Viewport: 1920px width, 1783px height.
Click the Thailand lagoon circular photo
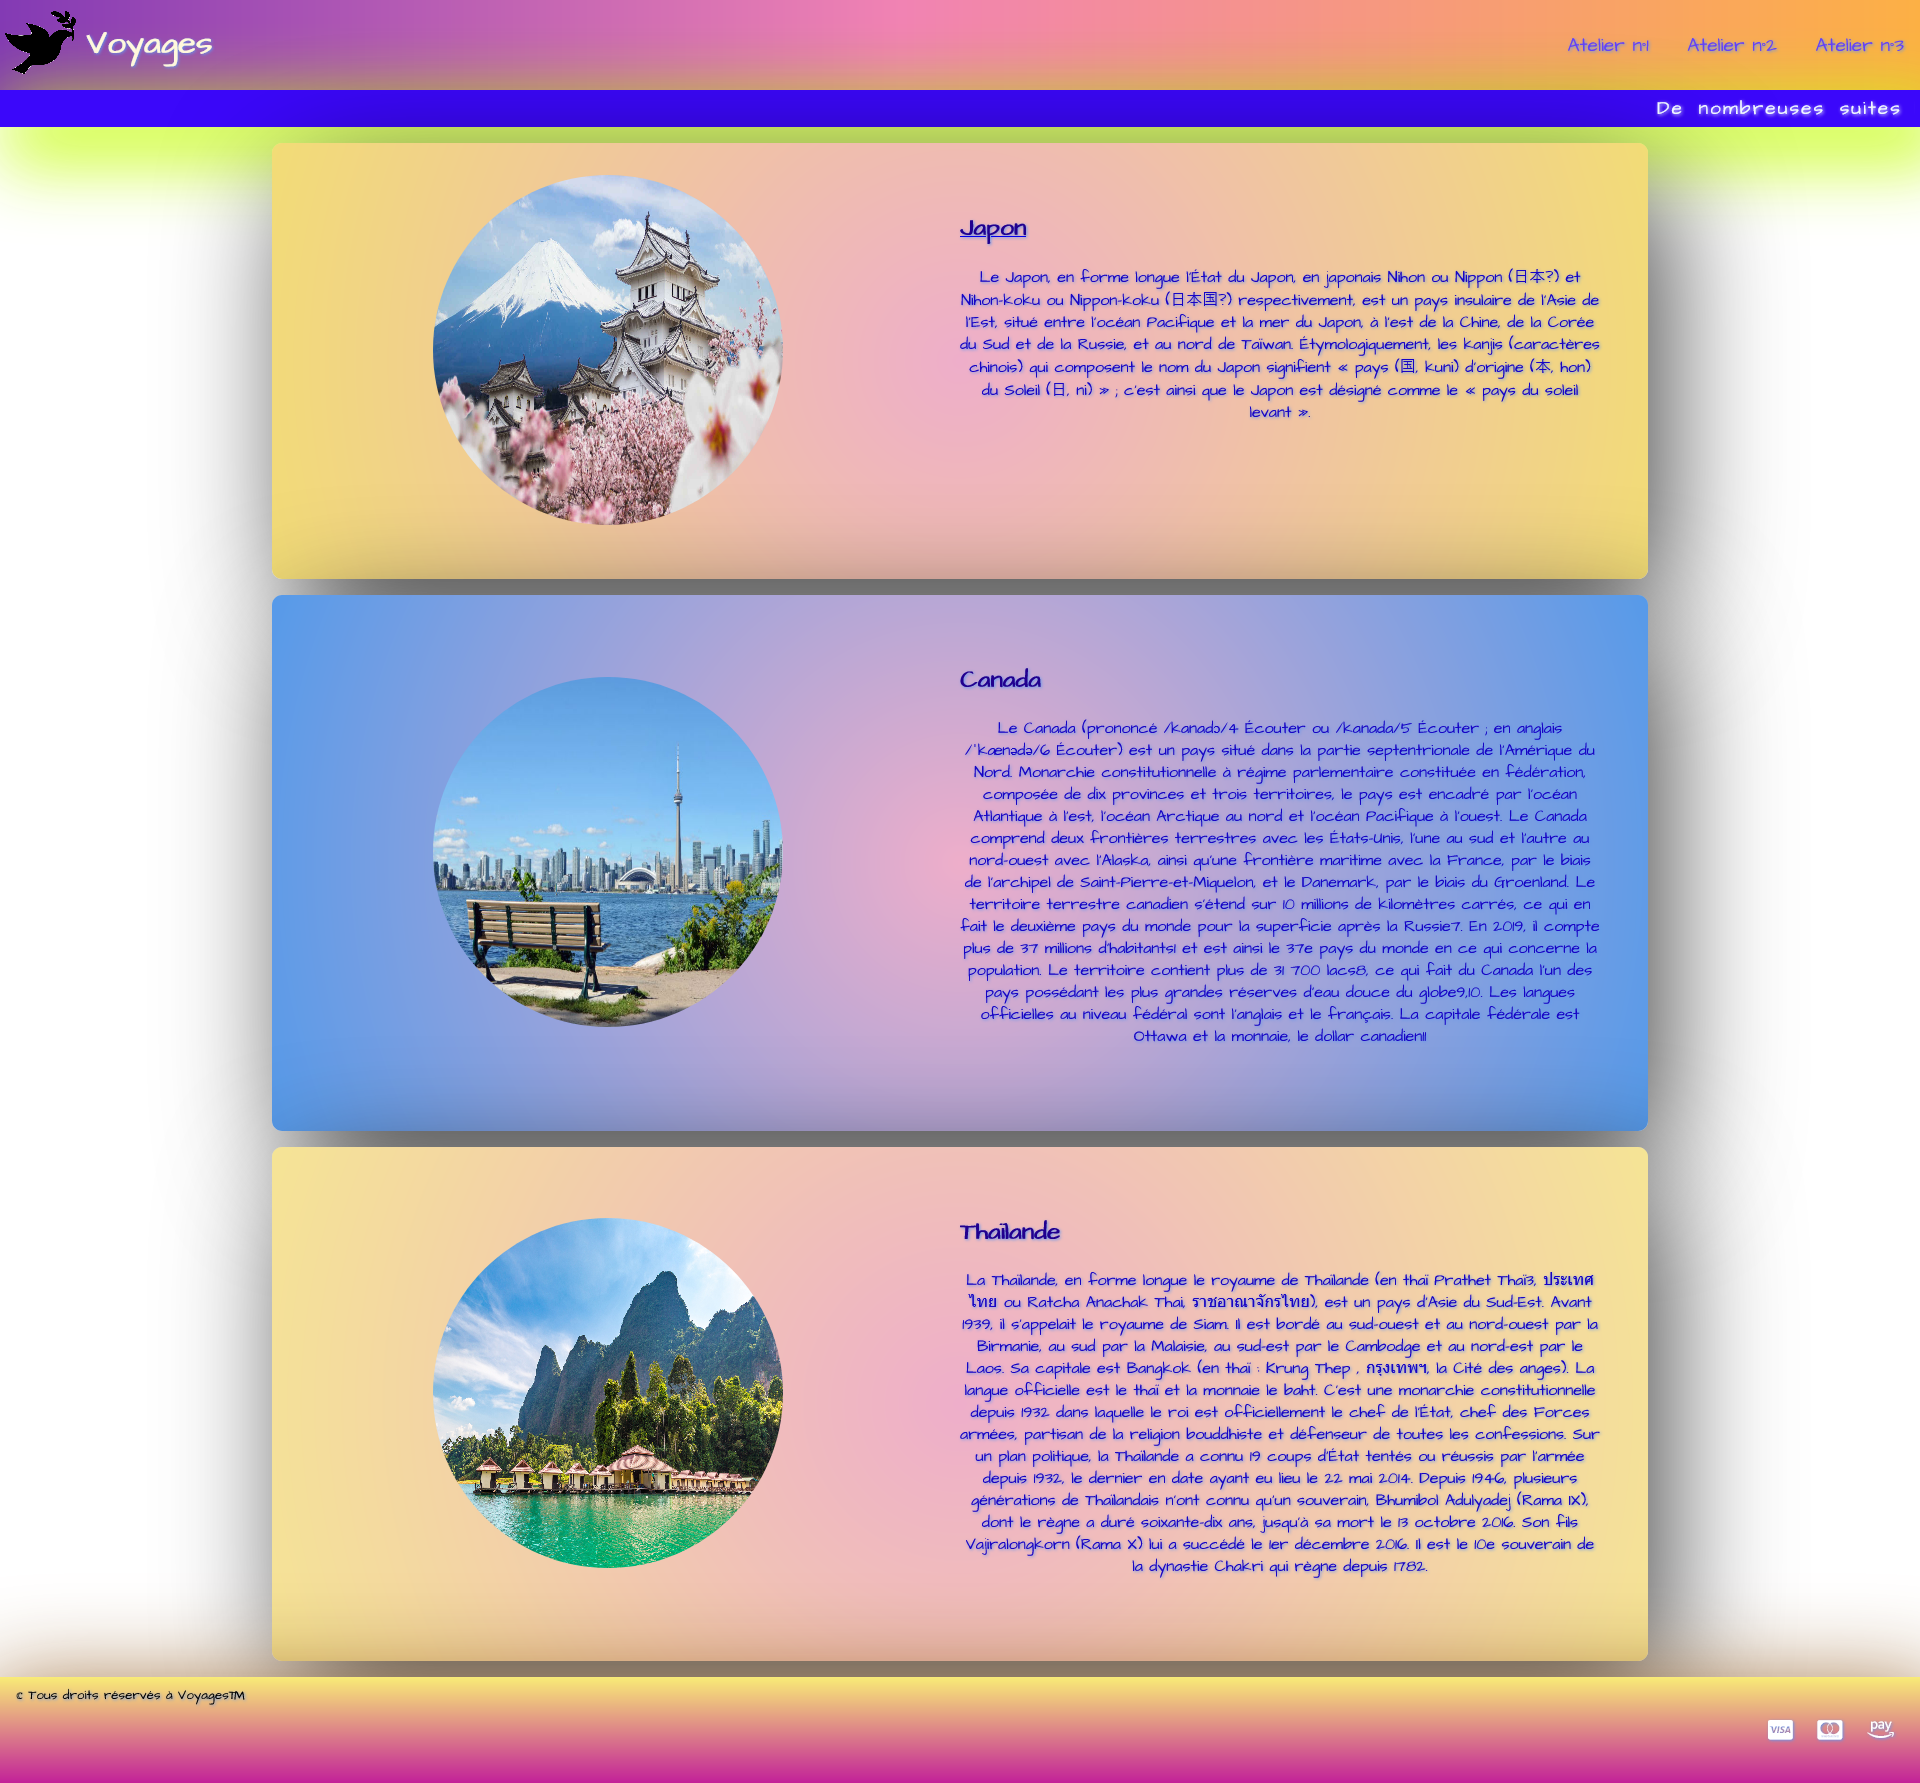coord(608,1392)
